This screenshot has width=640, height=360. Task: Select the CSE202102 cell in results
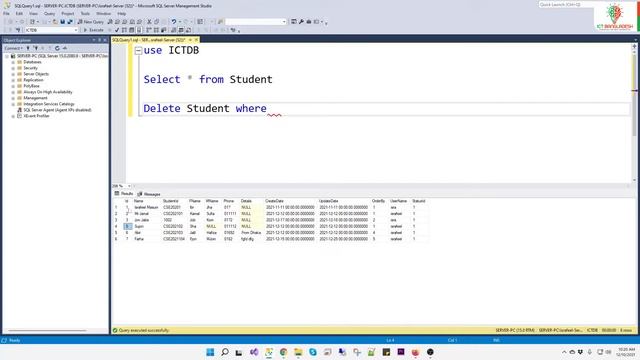173,226
